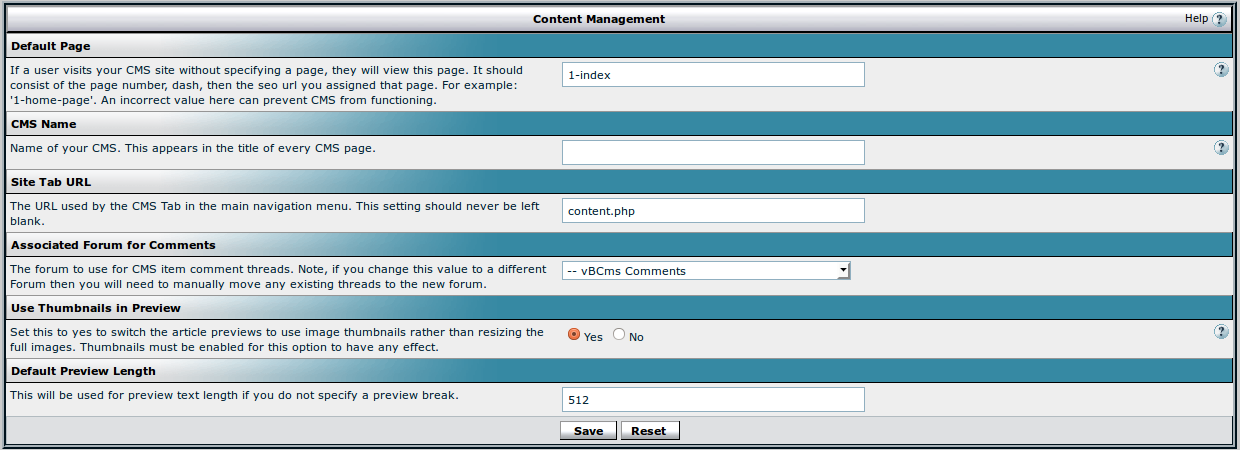Click the vBCms Comments dropdown arrow
This screenshot has width=1240, height=450.
pos(843,270)
